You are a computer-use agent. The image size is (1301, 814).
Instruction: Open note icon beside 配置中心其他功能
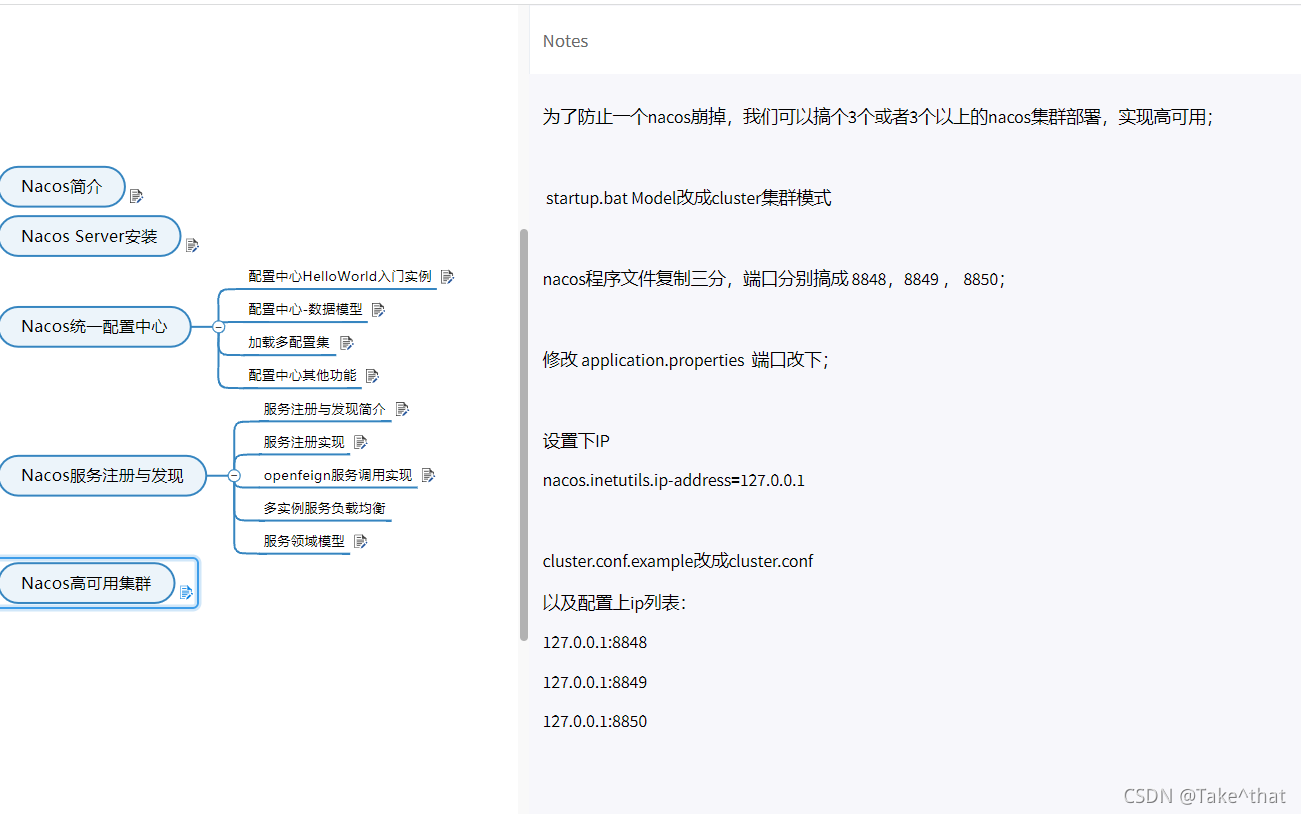coord(373,376)
